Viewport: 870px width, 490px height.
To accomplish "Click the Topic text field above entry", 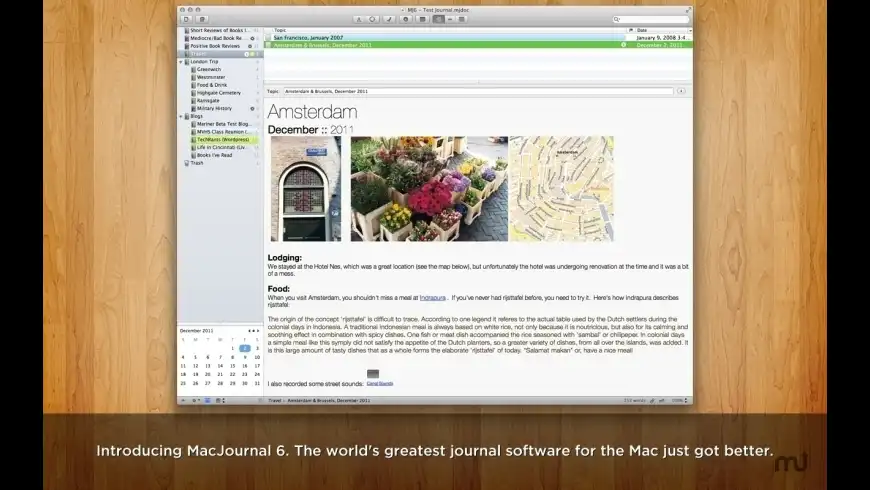I will pos(478,91).
